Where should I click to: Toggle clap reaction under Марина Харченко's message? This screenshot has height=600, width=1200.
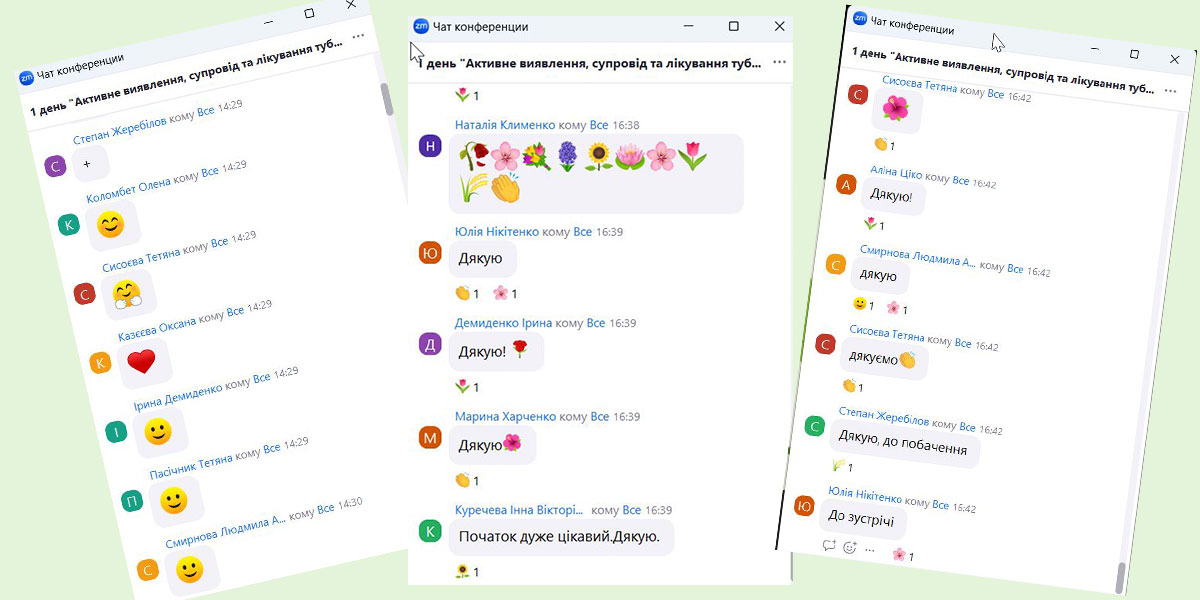pos(467,479)
